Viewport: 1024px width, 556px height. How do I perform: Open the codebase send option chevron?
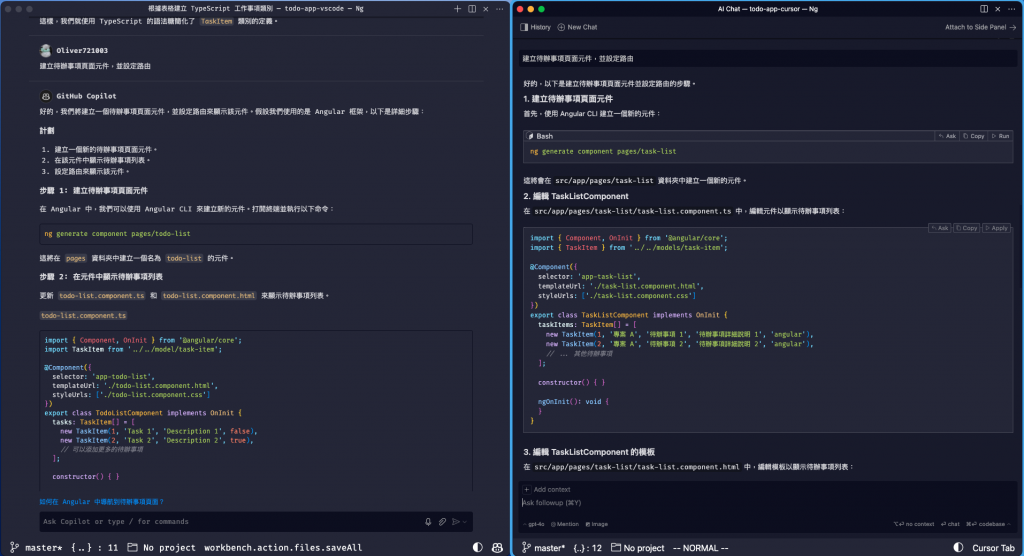(1009, 524)
